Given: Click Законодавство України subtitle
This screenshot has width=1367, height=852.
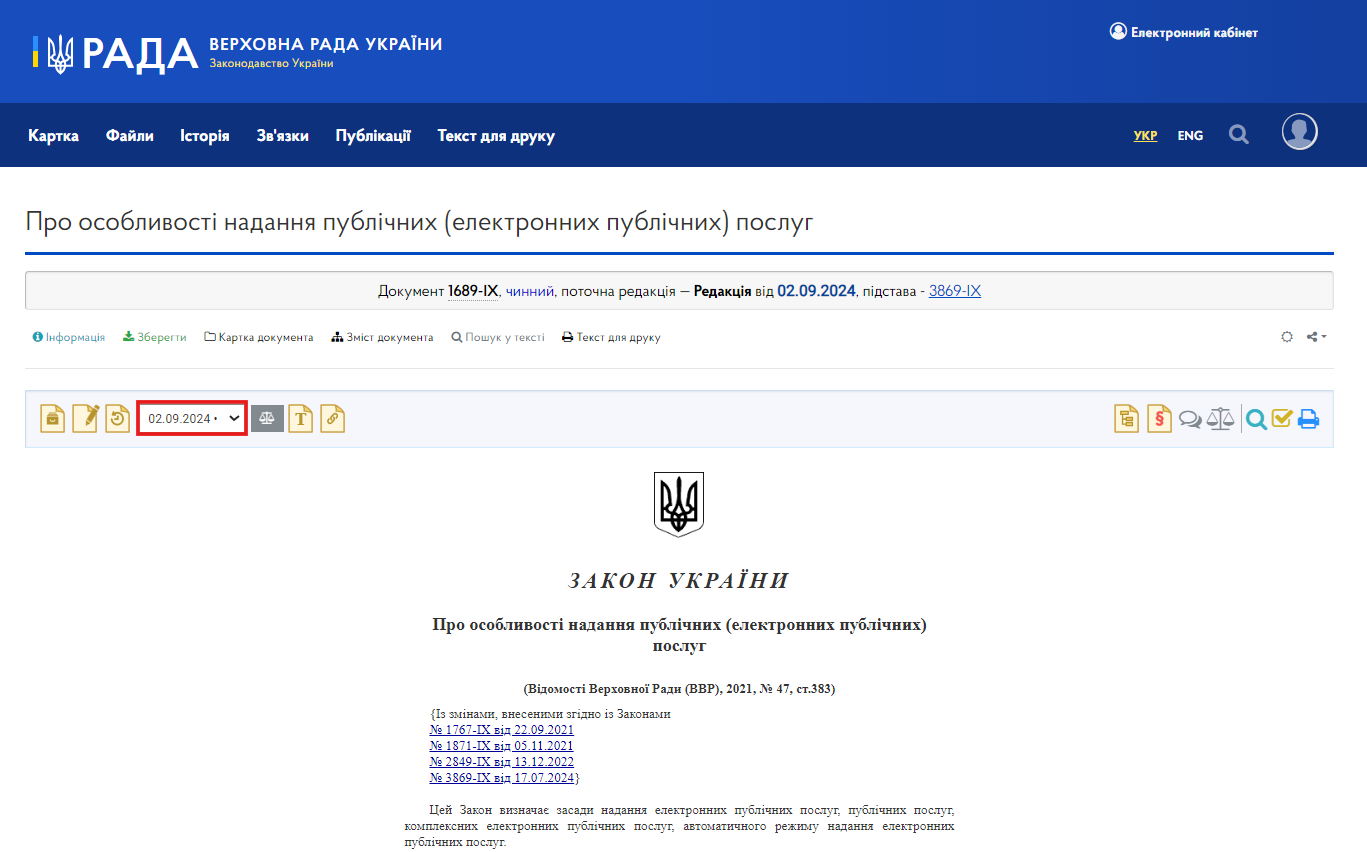Looking at the screenshot, I should (x=271, y=64).
